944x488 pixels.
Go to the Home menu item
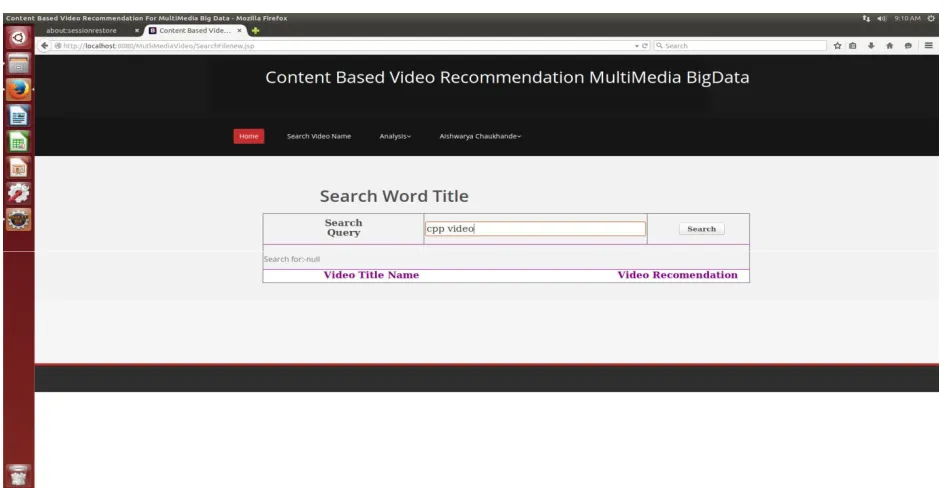pyautogui.click(x=249, y=137)
